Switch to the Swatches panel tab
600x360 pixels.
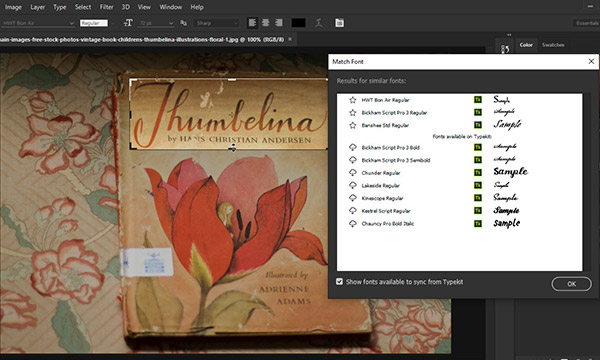pos(553,45)
